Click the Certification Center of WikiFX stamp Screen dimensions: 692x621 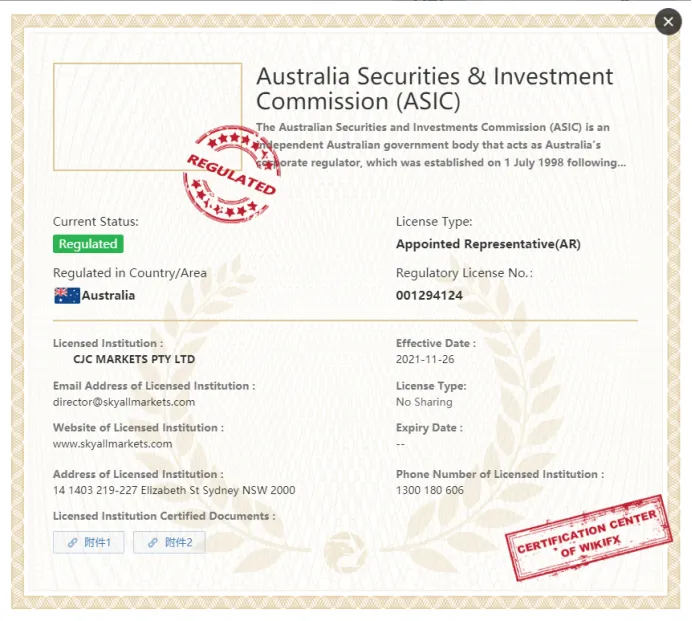click(x=589, y=538)
